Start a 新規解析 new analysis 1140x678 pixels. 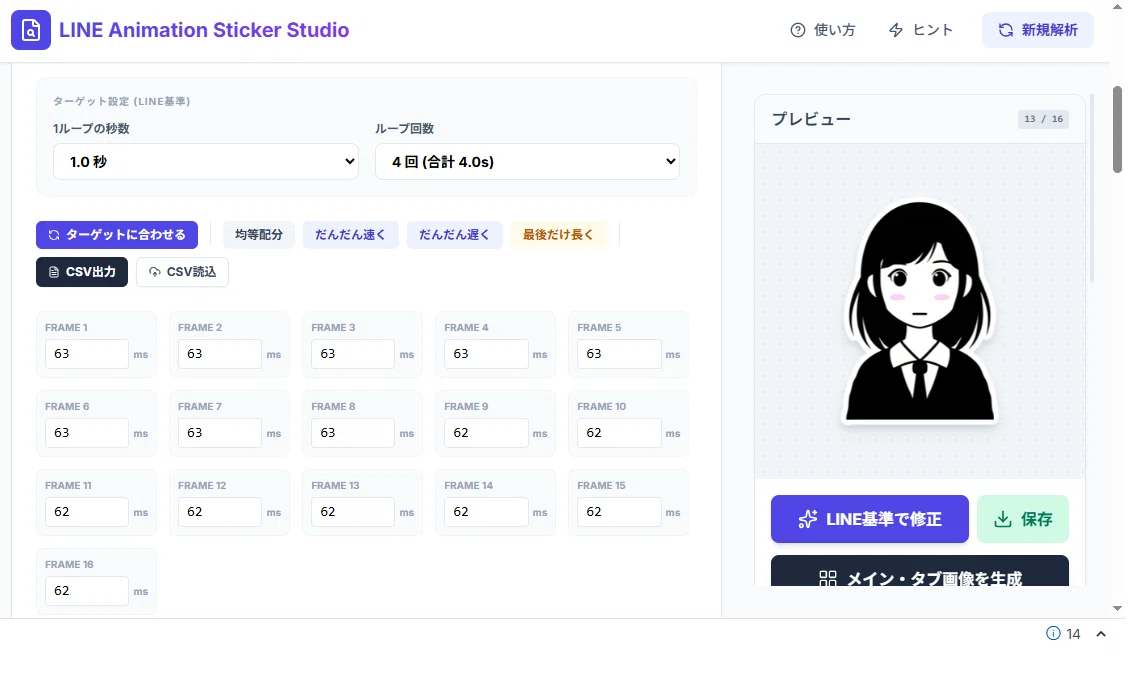[1037, 30]
